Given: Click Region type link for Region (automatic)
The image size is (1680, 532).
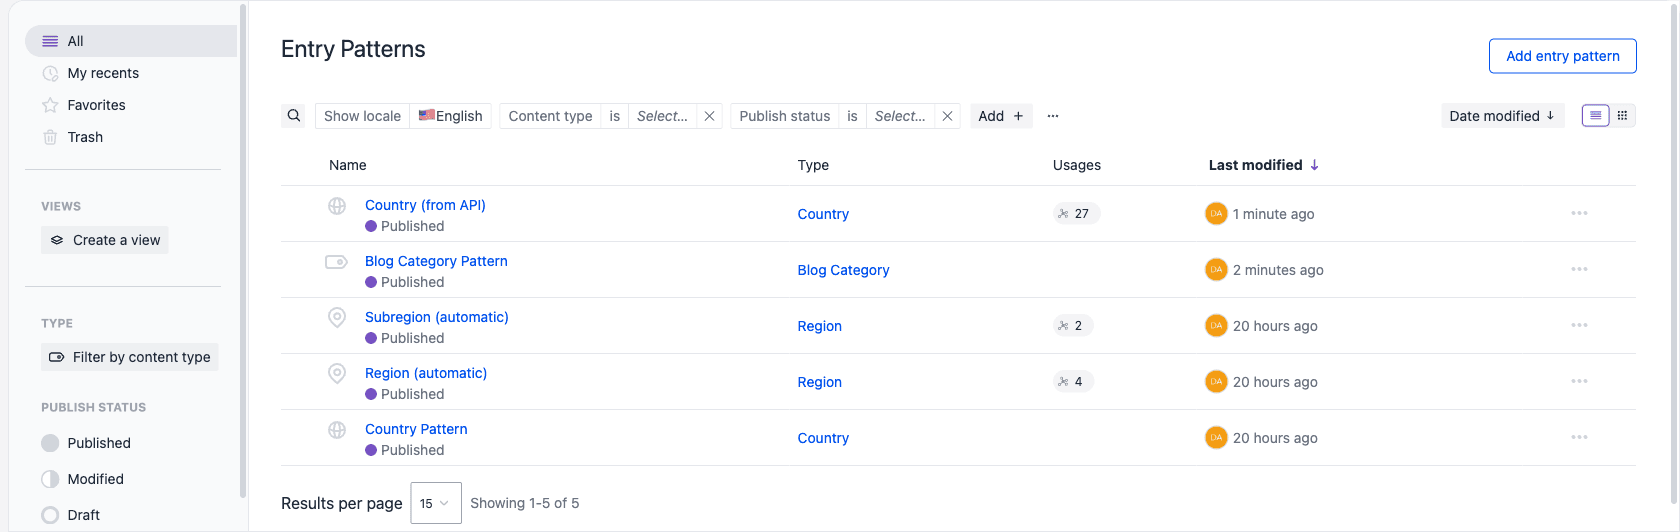Looking at the screenshot, I should (820, 382).
